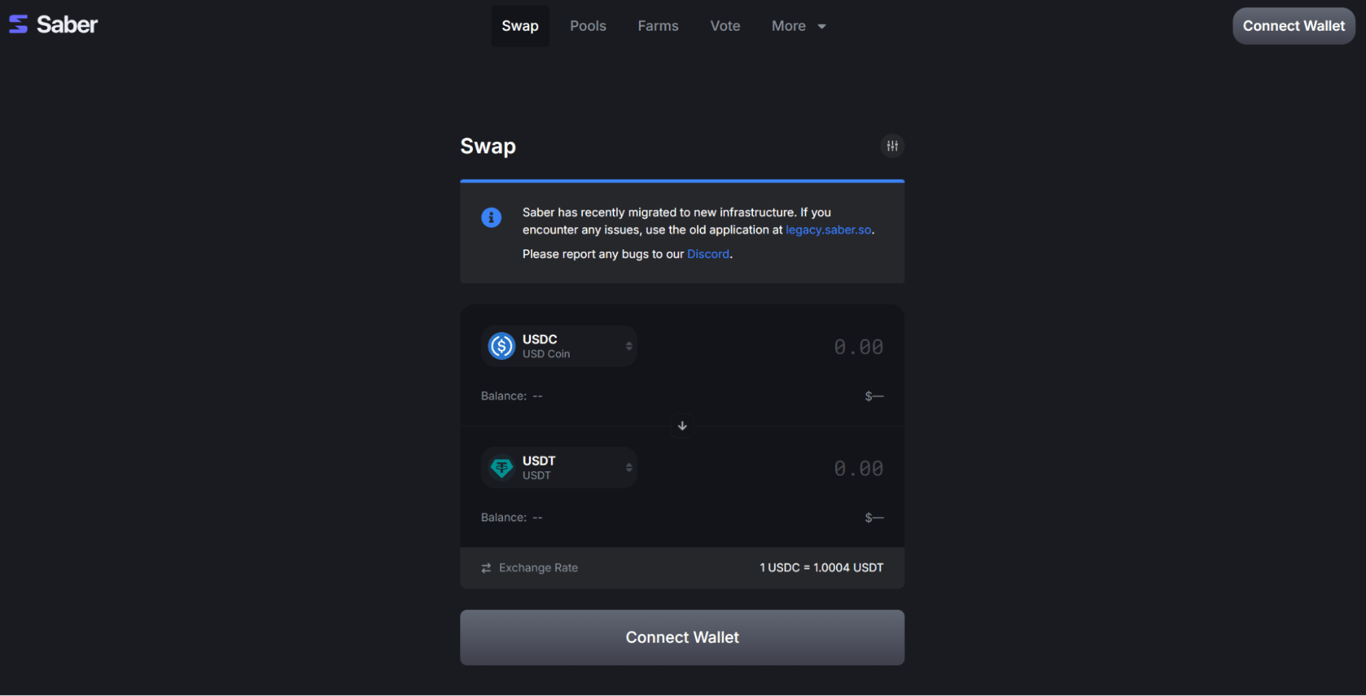This screenshot has width=1366, height=696.
Task: Follow the Discord link
Action: [708, 254]
